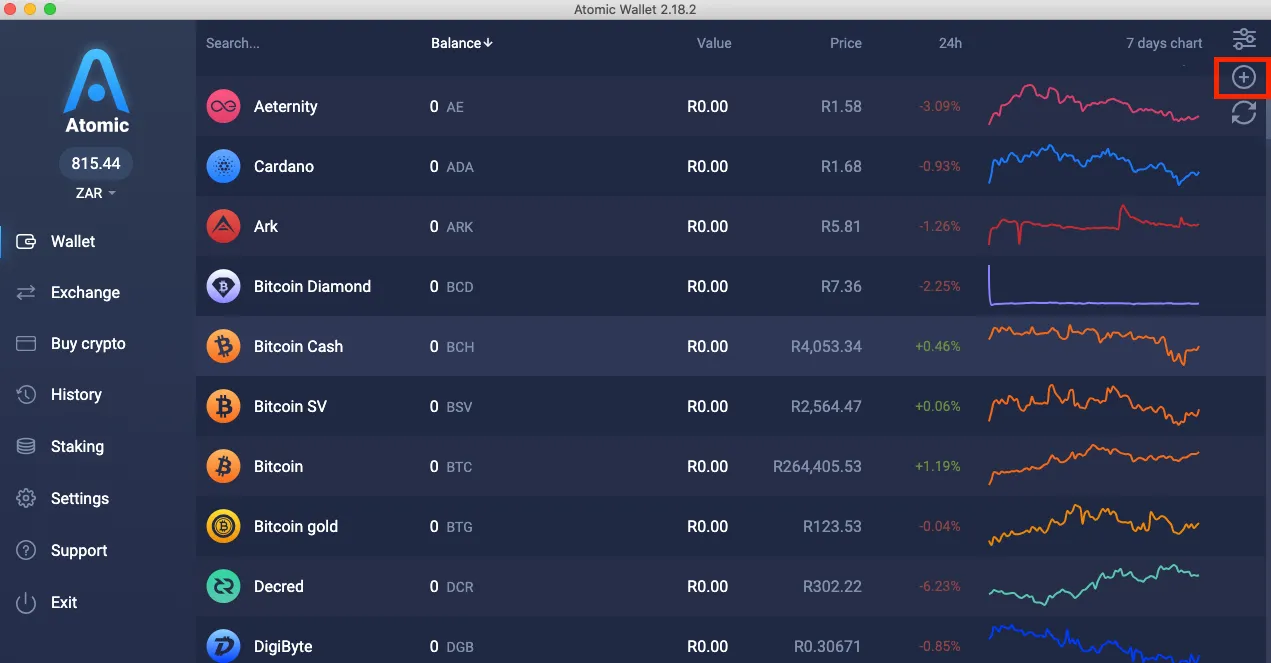Select Exit in the sidebar
1271x663 pixels.
64,602
